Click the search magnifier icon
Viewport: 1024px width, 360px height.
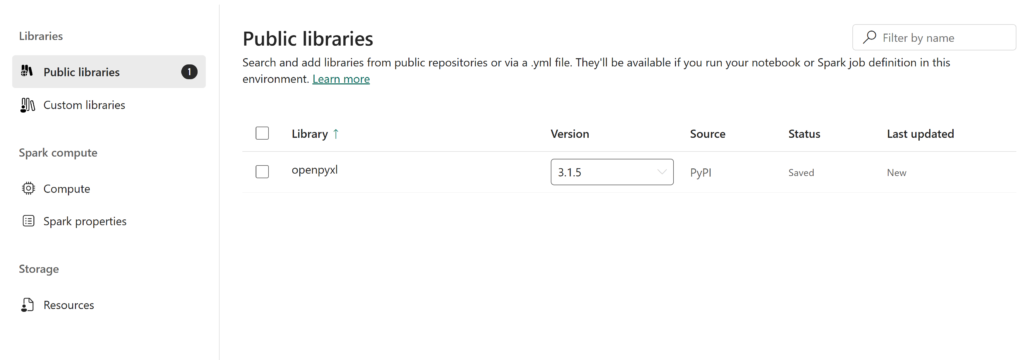(x=869, y=37)
